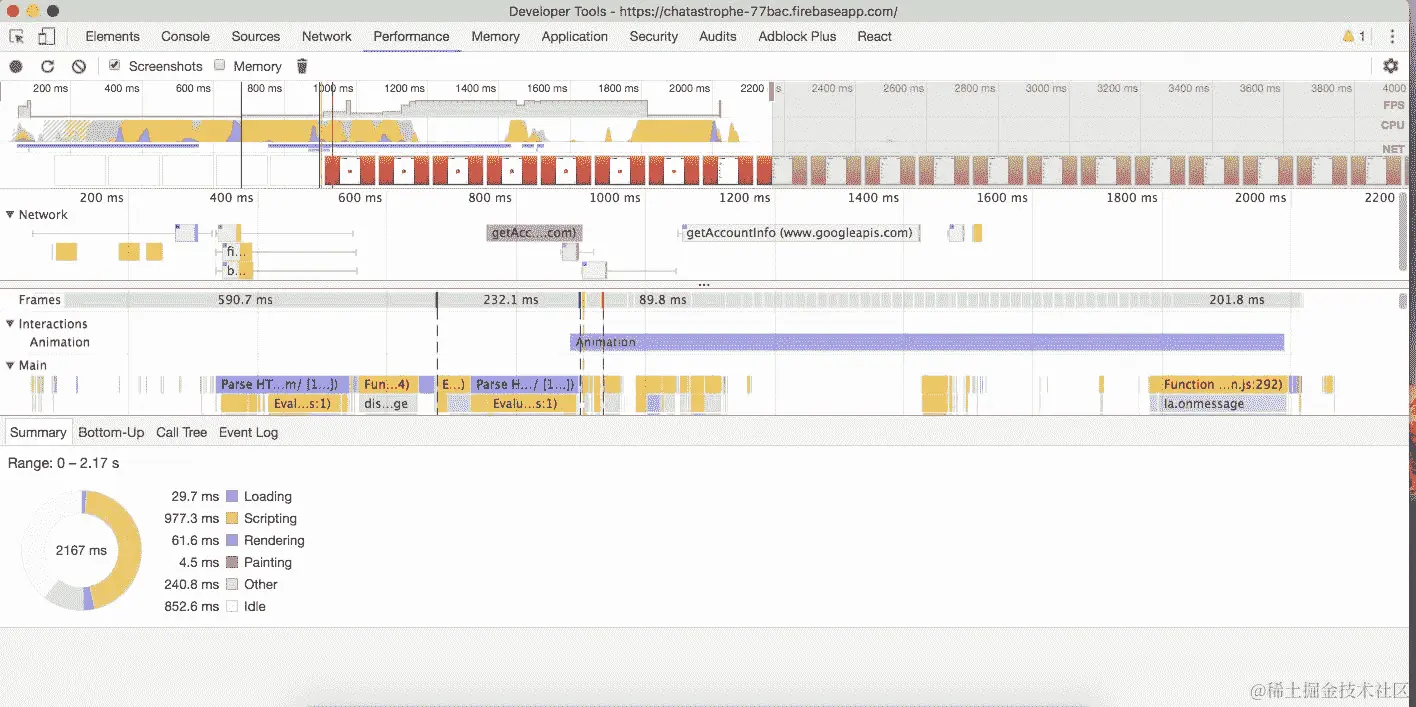
Task: Click the Other grey legend swatch
Action: (x=232, y=584)
